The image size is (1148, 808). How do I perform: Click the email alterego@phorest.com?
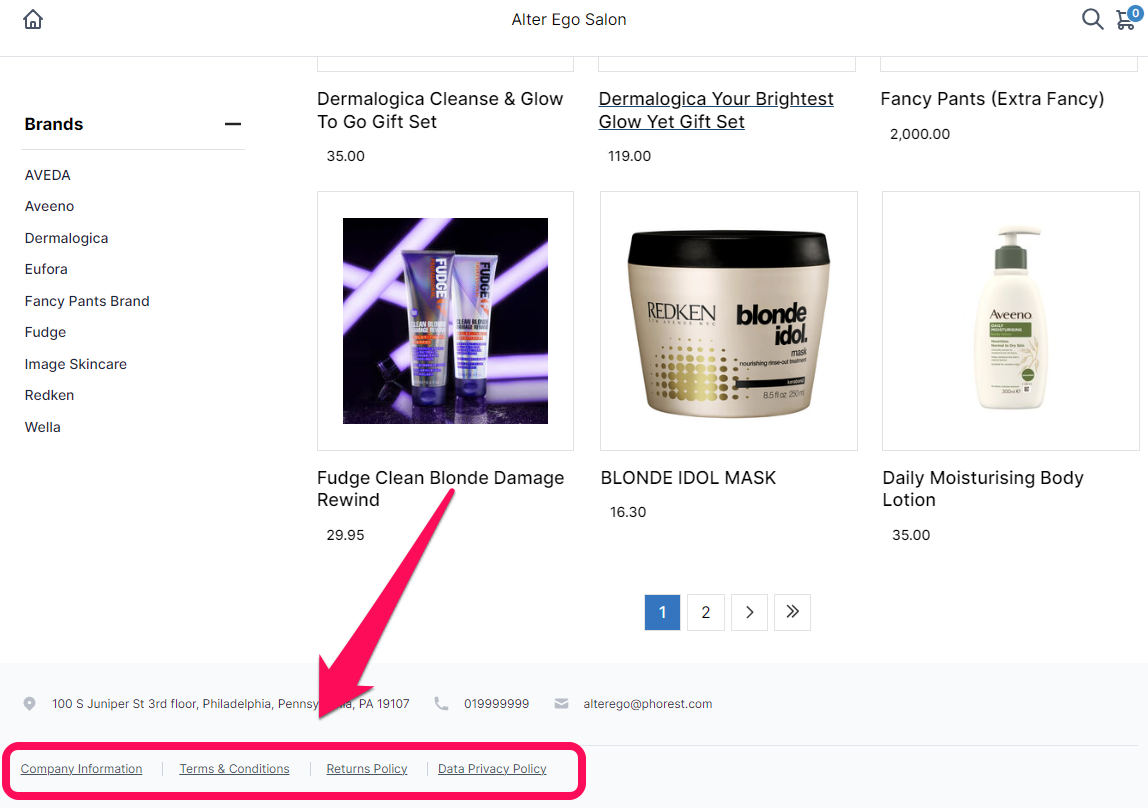[648, 704]
